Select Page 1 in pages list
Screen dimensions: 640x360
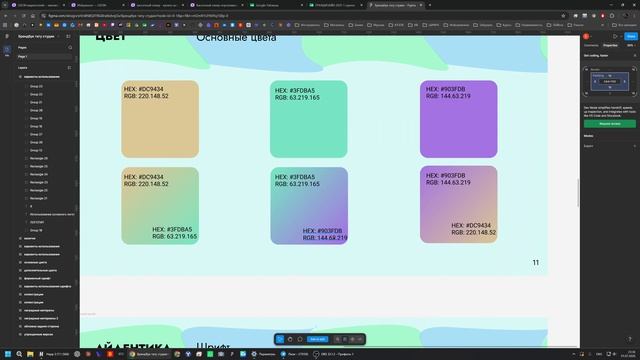[x=44, y=57]
